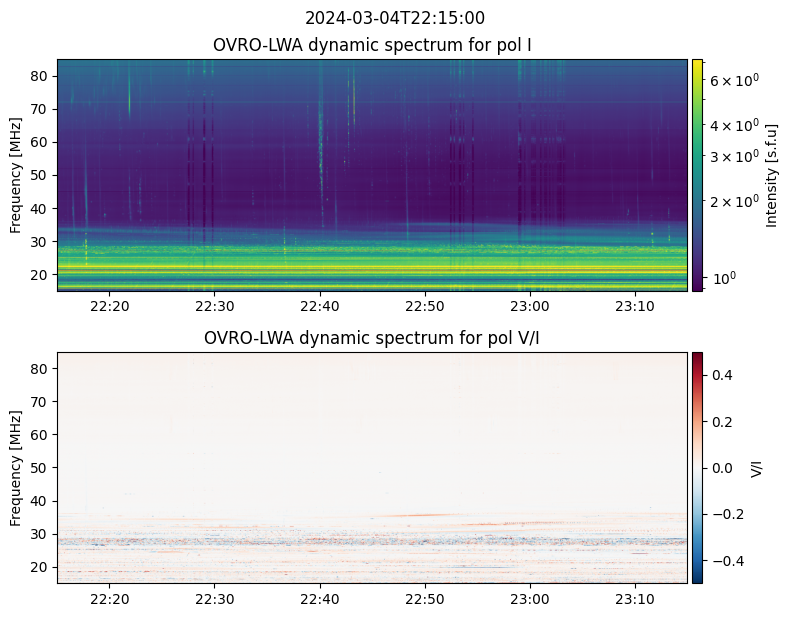Select the pol I dynamic spectrum title
789x617 pixels.
coord(372,45)
